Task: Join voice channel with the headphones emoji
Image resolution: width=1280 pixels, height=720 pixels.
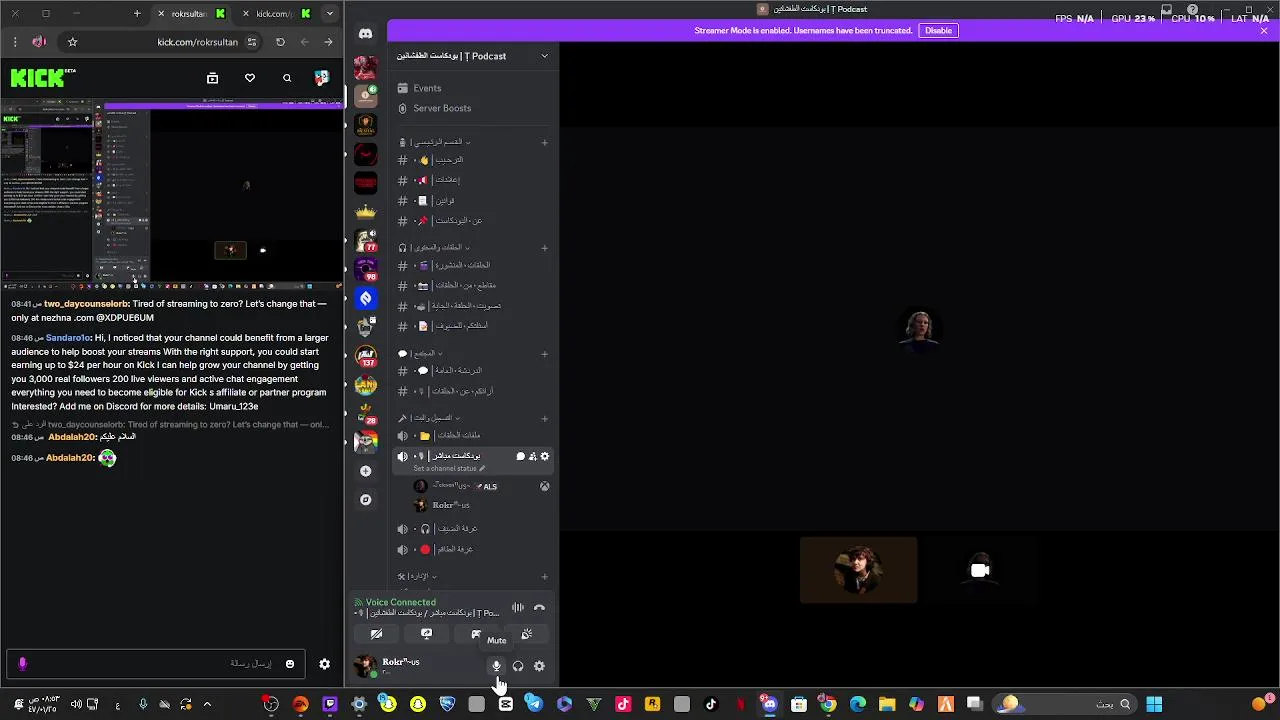Action: 473,529
